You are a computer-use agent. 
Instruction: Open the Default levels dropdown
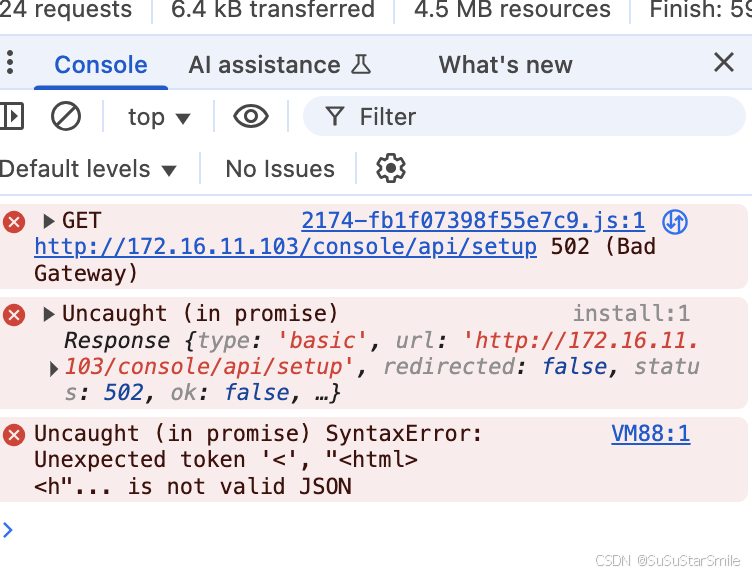click(x=89, y=169)
